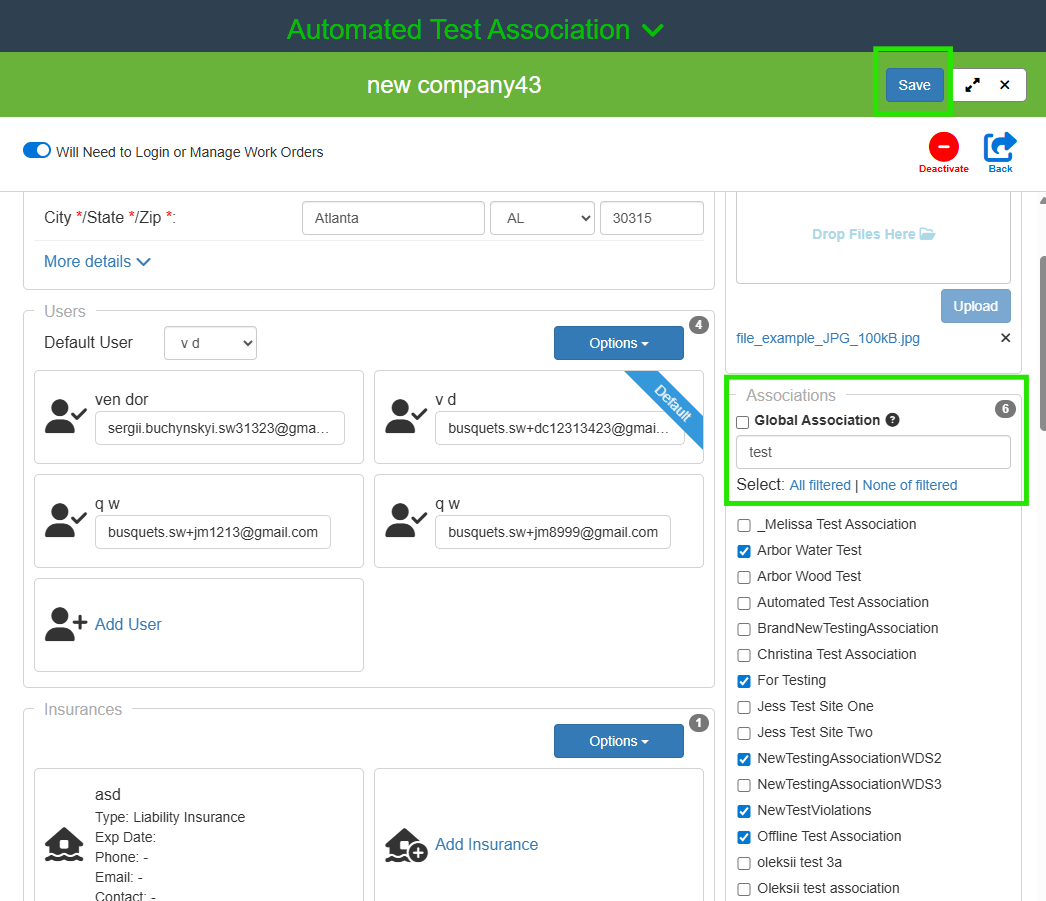The width and height of the screenshot is (1046, 901).
Task: Check the Jess Test Site One checkbox
Action: (x=744, y=707)
